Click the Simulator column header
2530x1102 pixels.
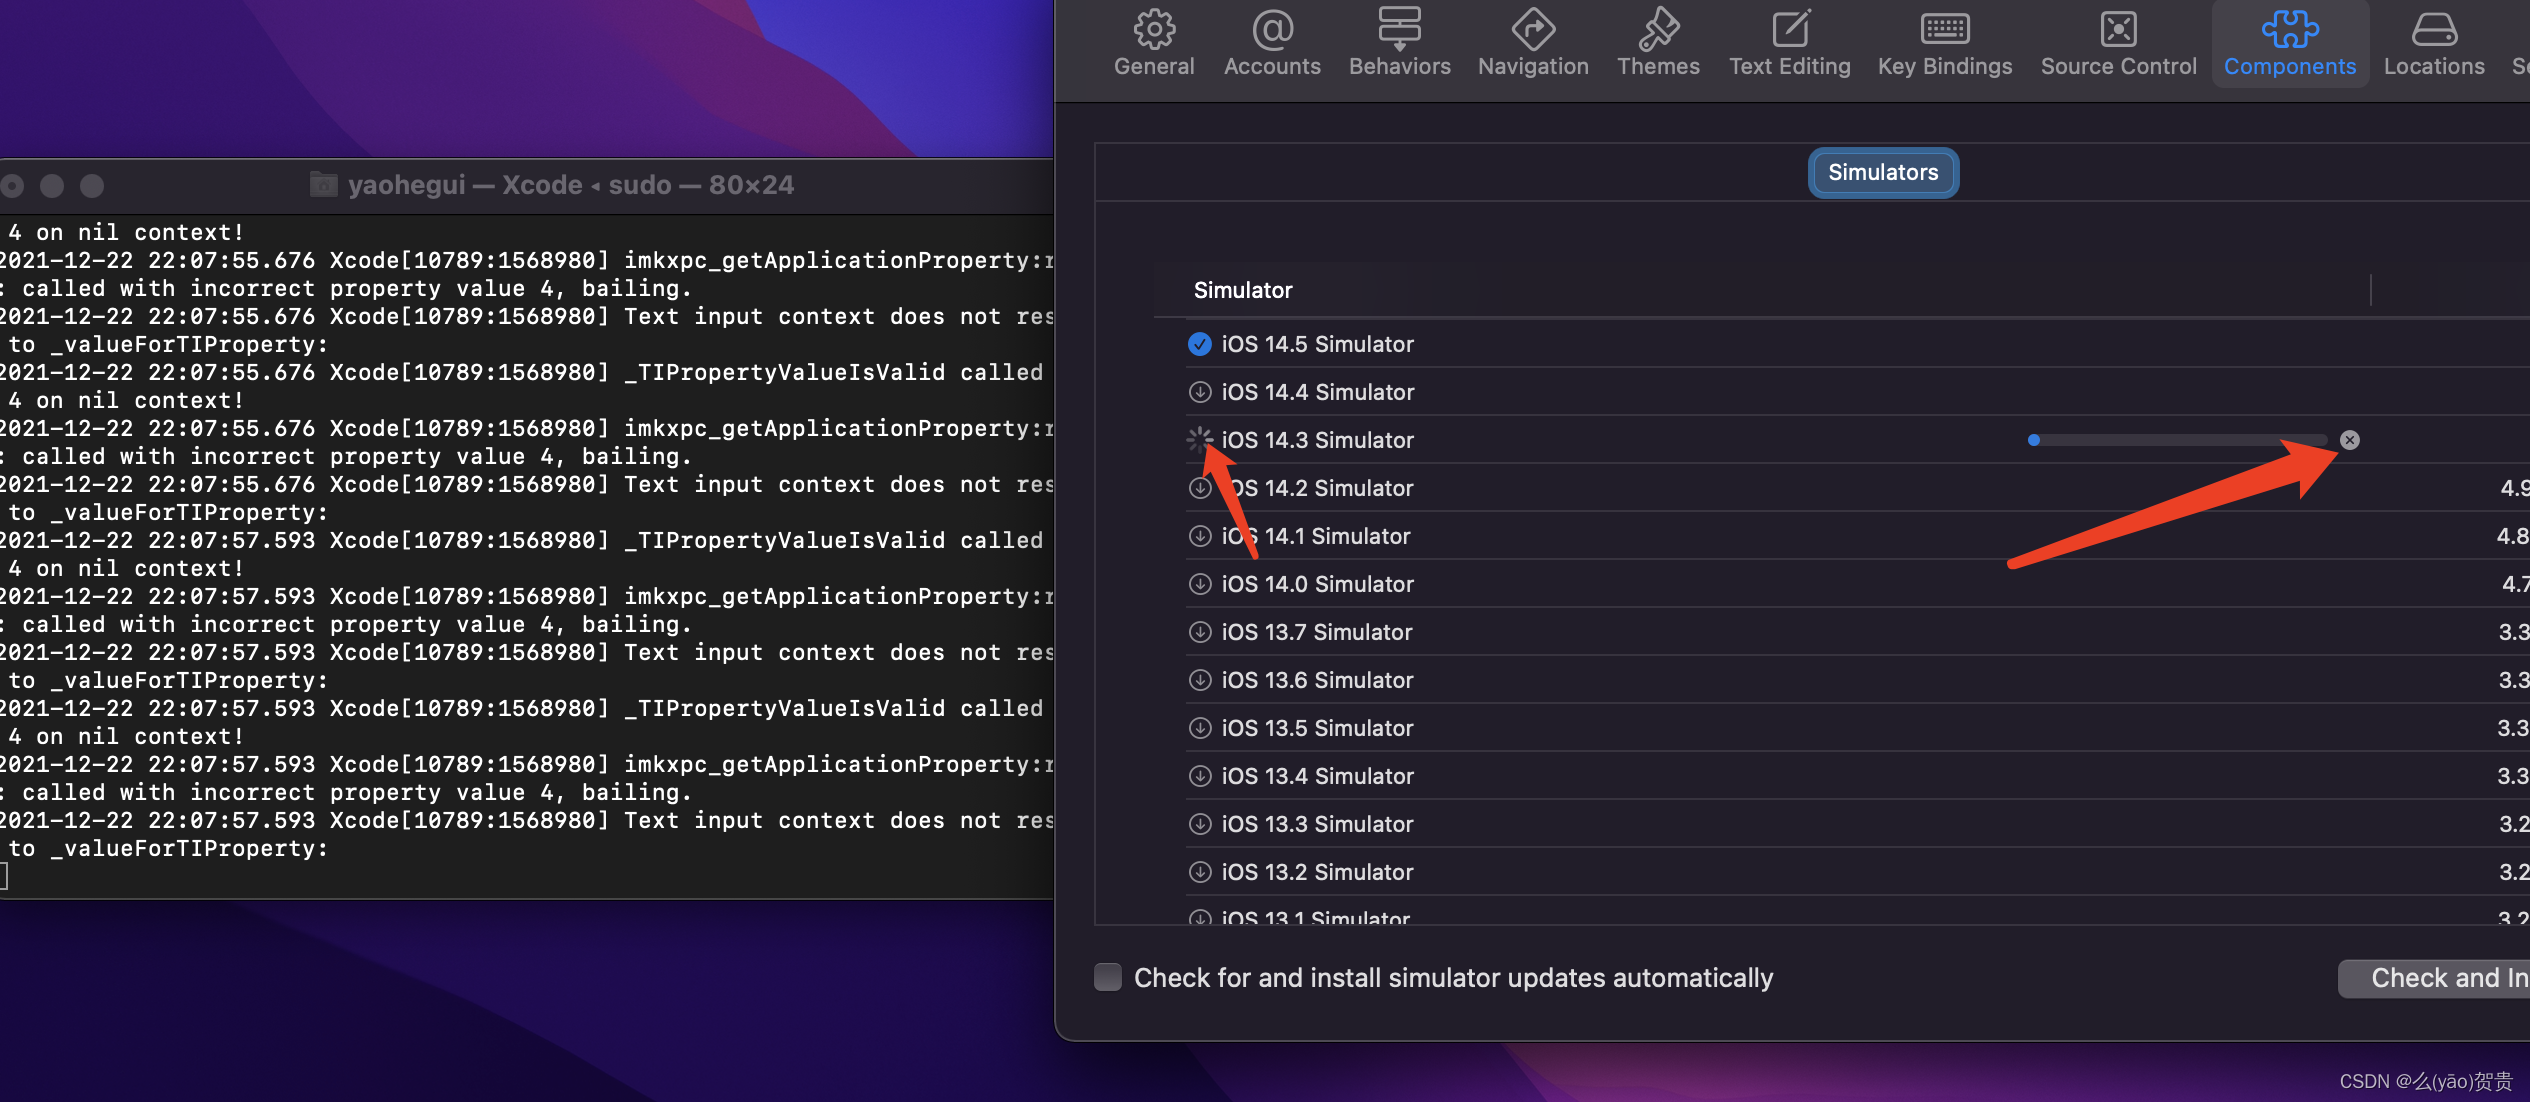tap(1243, 290)
